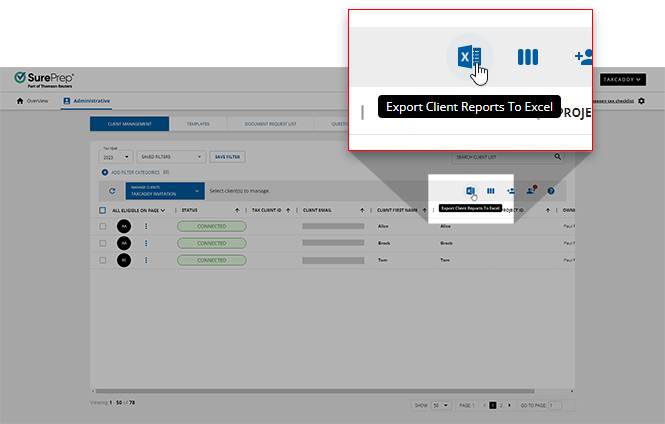Open the three-dot menu for Brock
Screen dimensions: 665x424
tap(146, 243)
